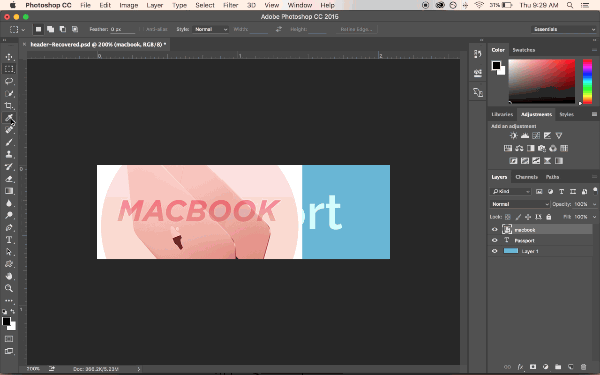The height and width of the screenshot is (375, 600).
Task: Select the Zoom tool in toolbar
Action: pyautogui.click(x=9, y=289)
